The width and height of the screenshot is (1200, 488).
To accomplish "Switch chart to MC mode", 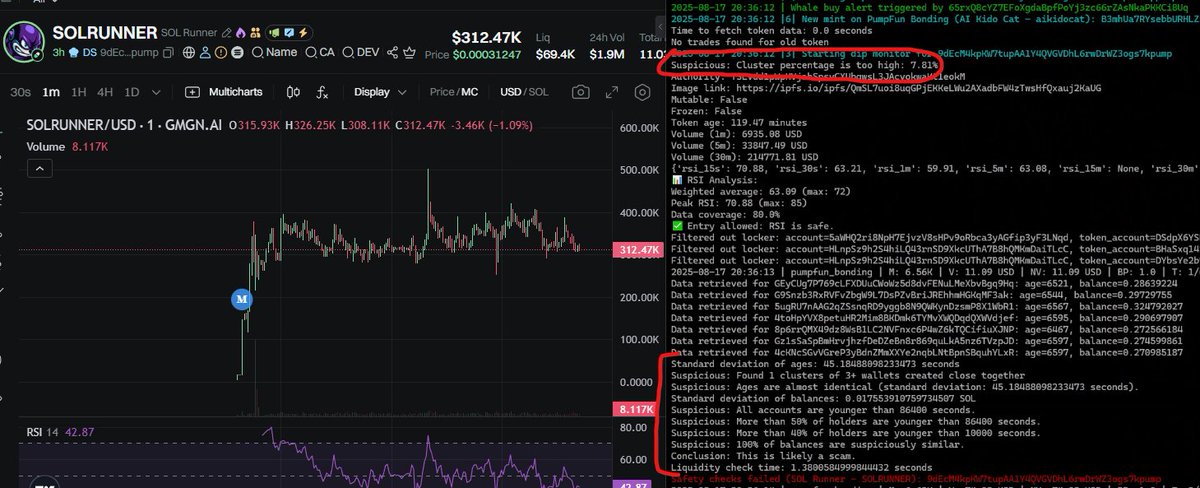I will pyautogui.click(x=469, y=92).
